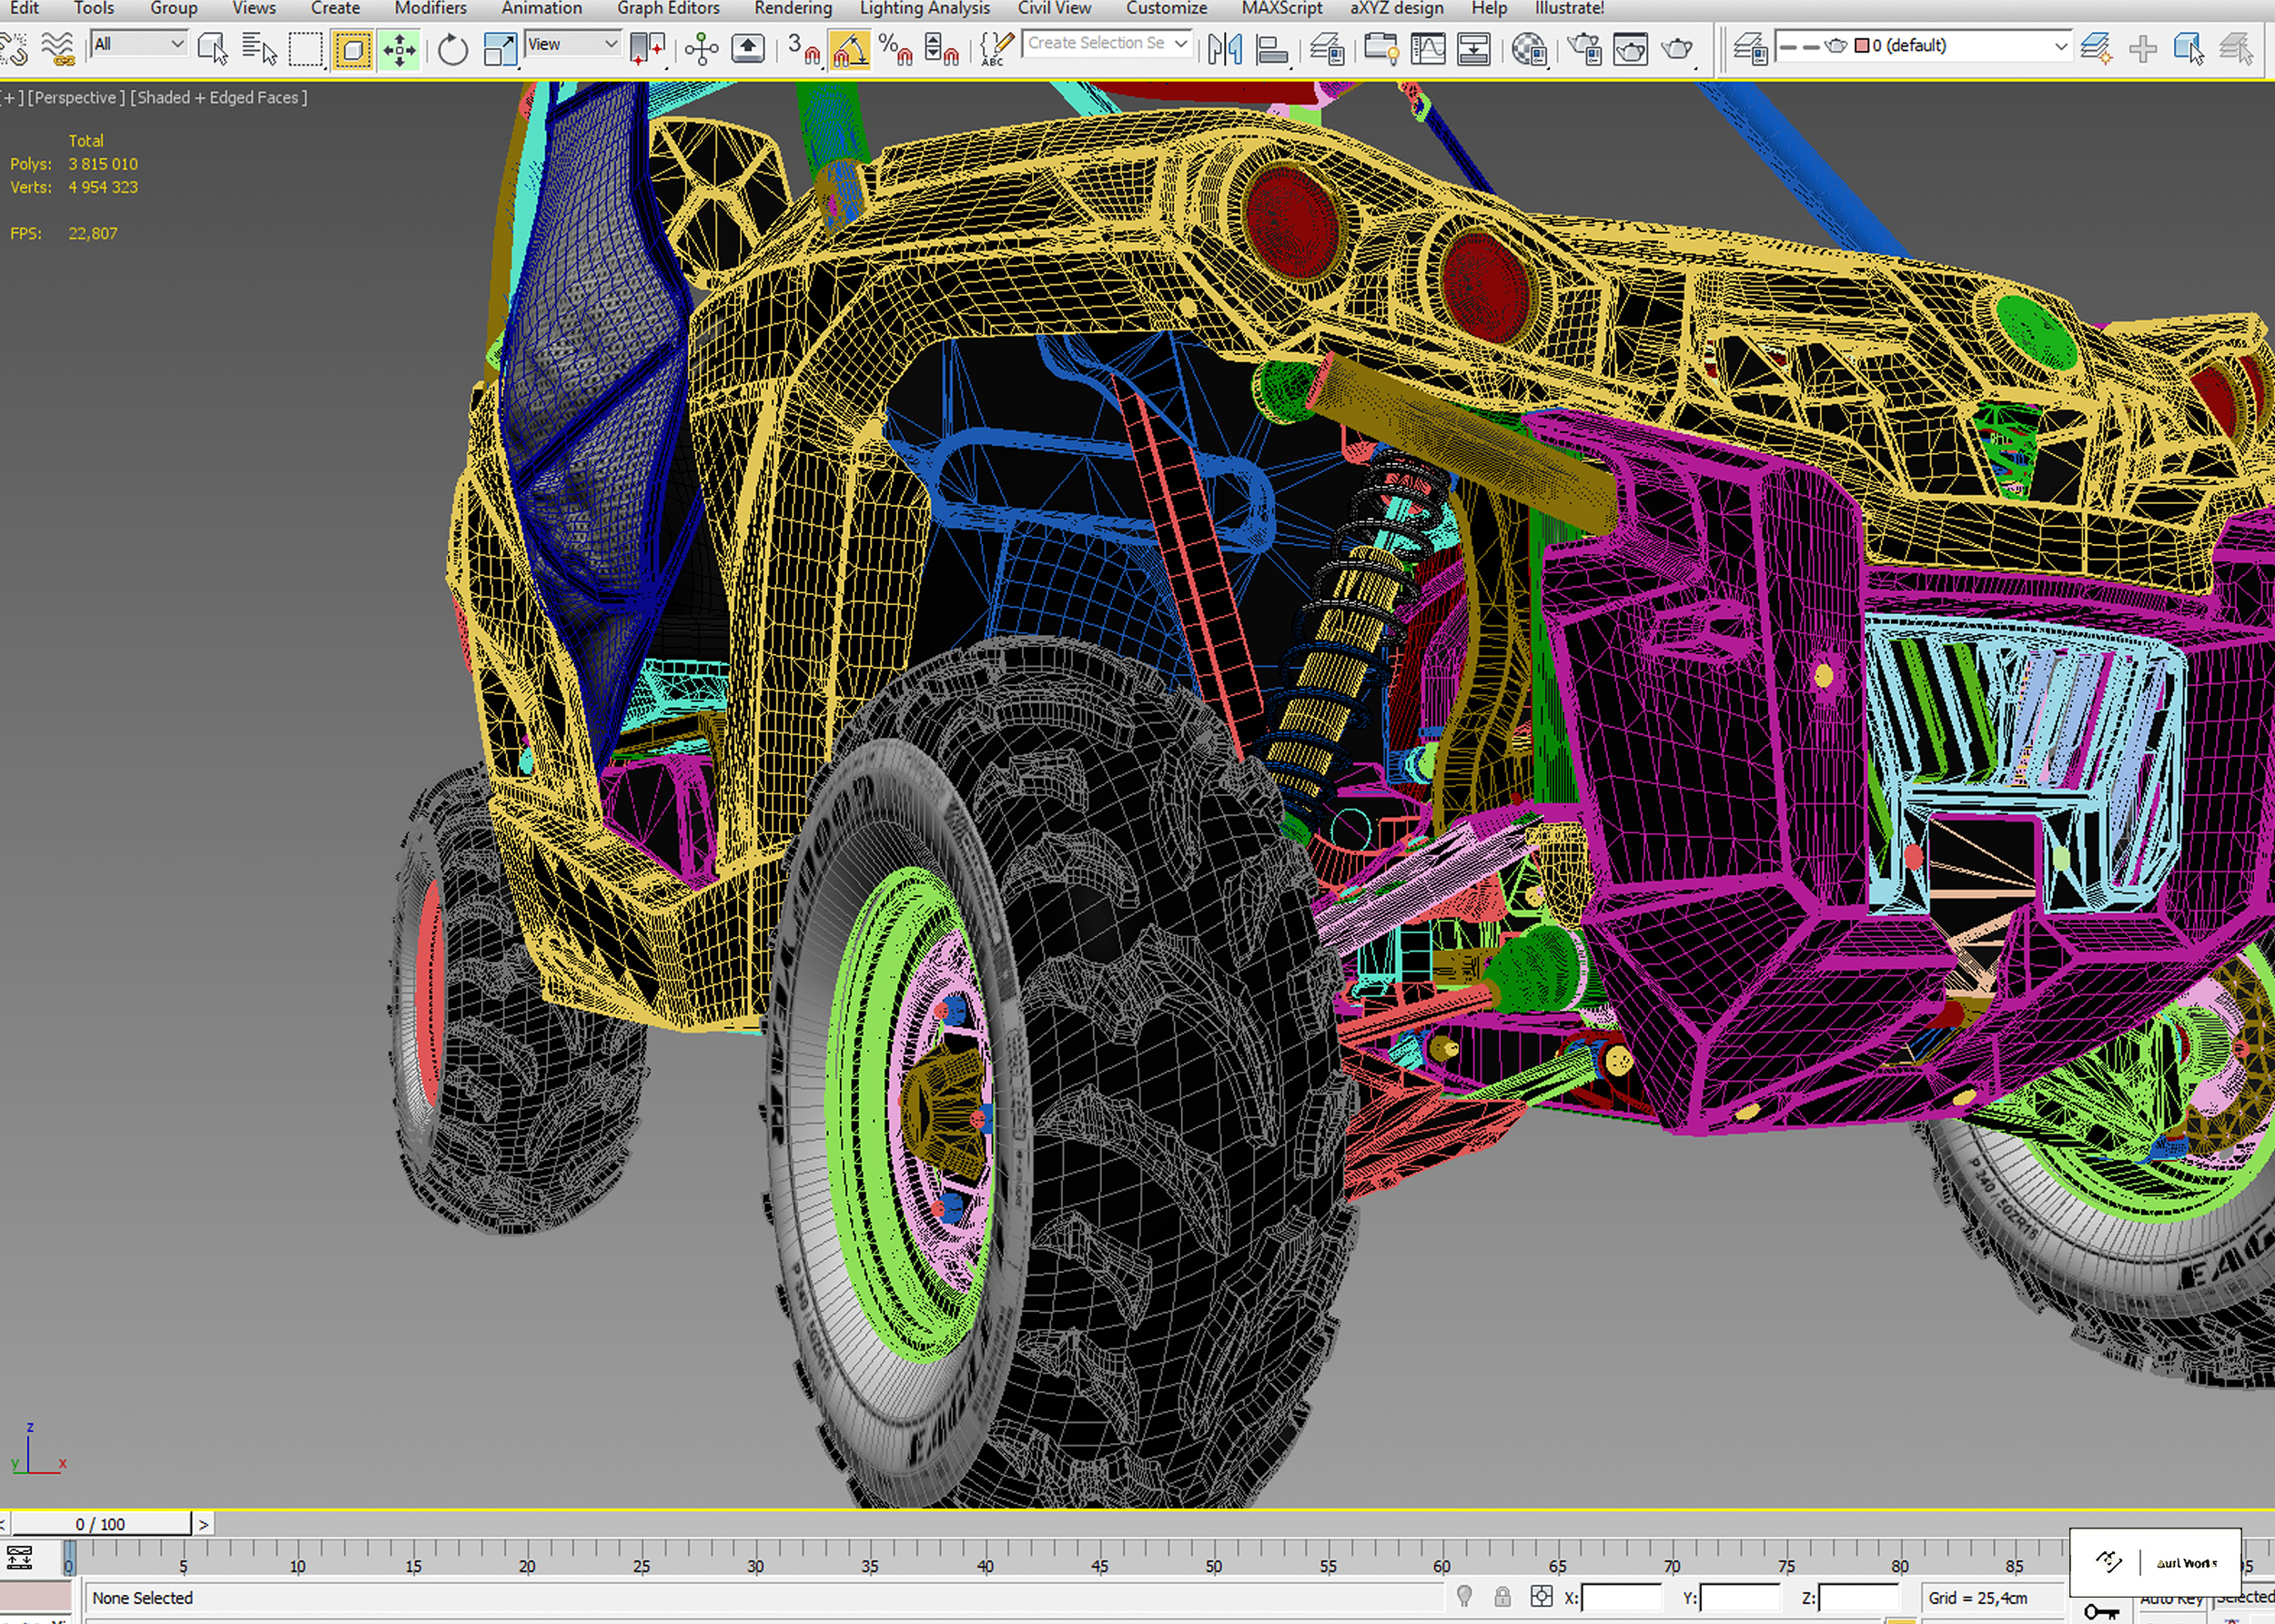Enable the Spinner Snap toggle
This screenshot has height=1624, width=2275.
pos(942,48)
